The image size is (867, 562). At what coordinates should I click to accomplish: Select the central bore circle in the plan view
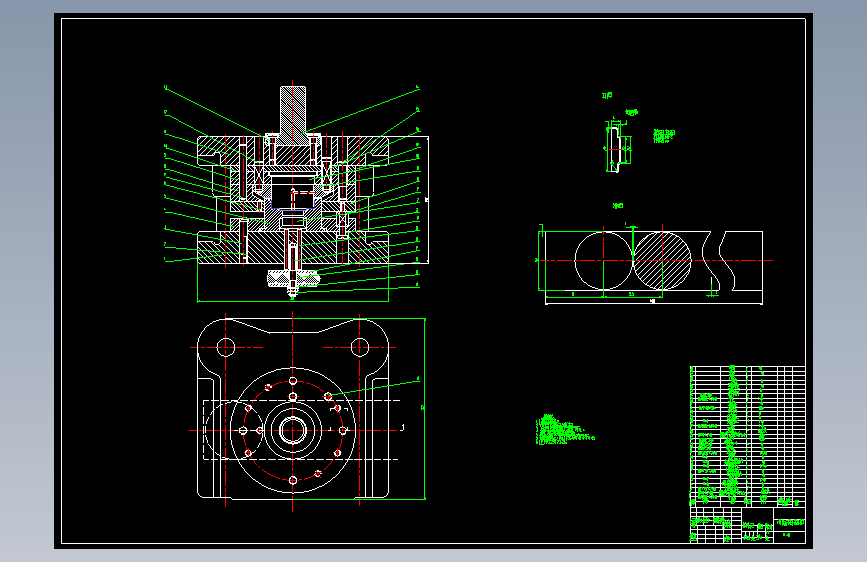click(293, 430)
